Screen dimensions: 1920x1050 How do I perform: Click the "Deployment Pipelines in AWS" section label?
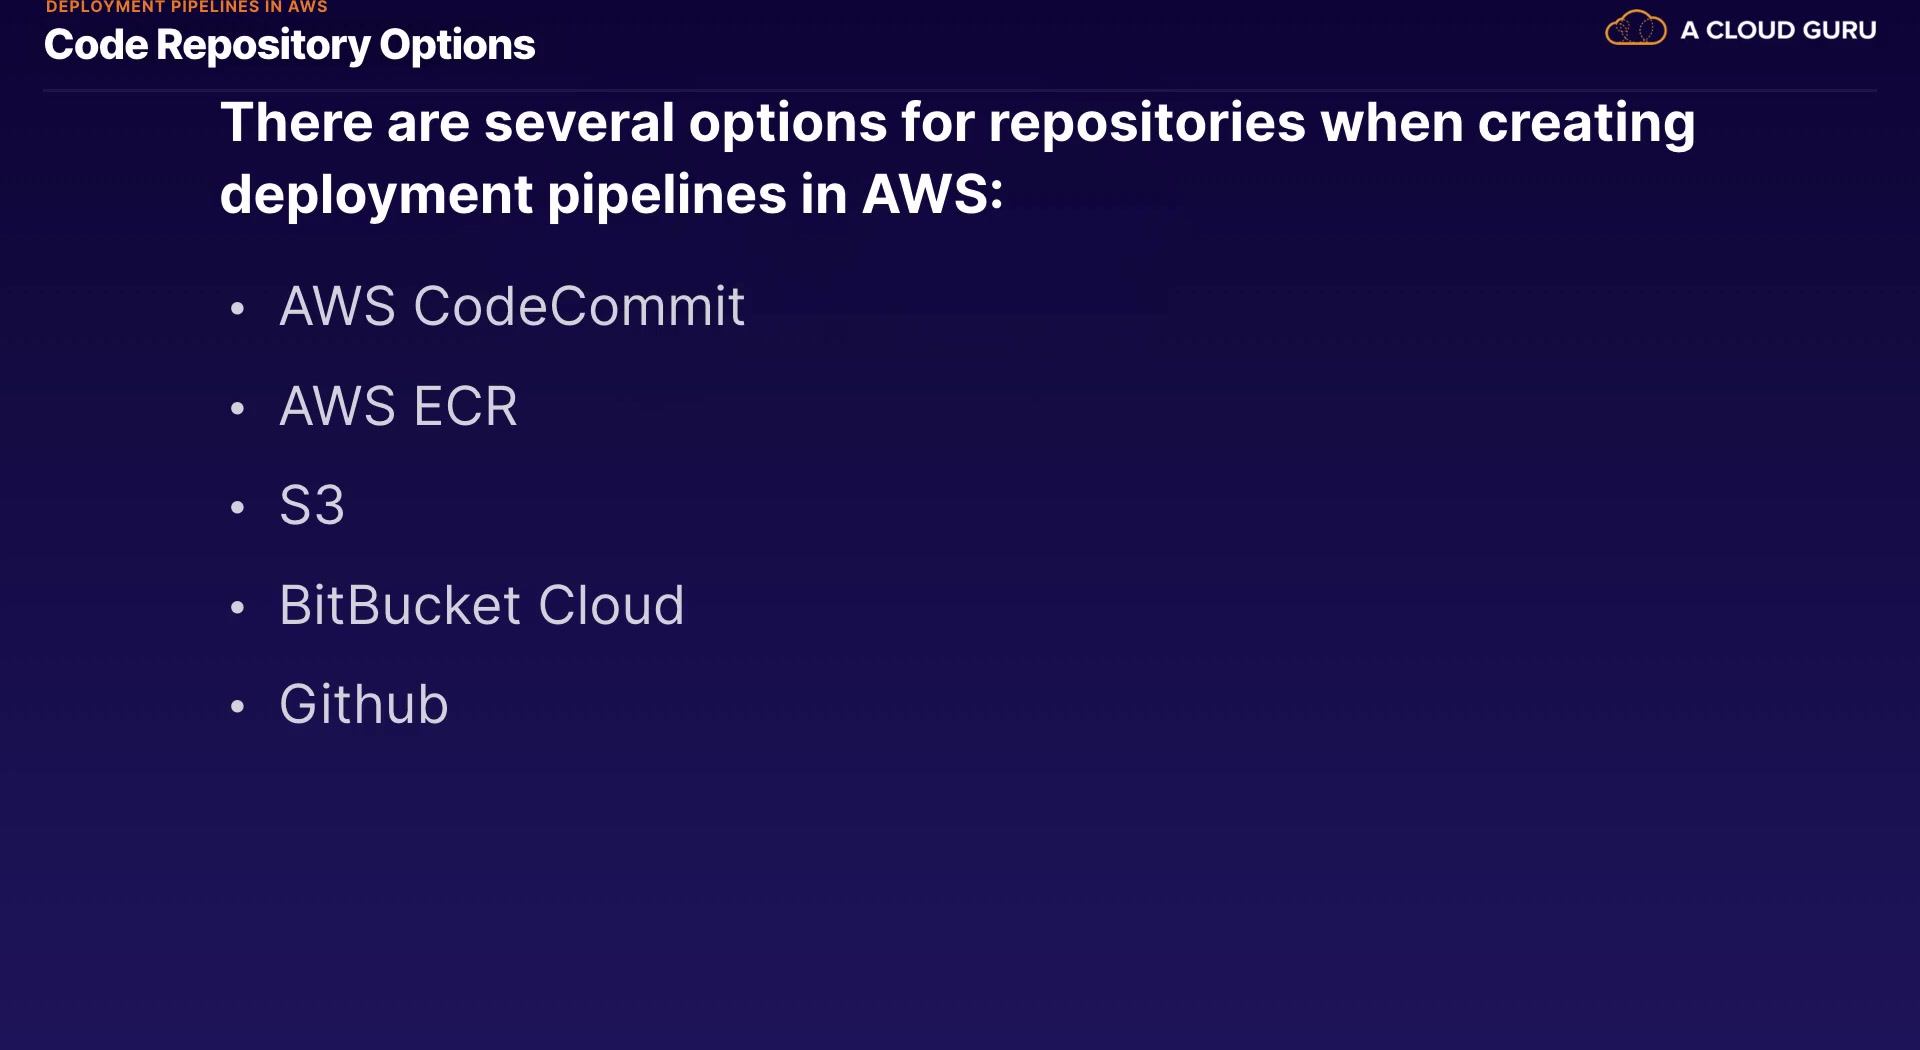click(x=187, y=7)
